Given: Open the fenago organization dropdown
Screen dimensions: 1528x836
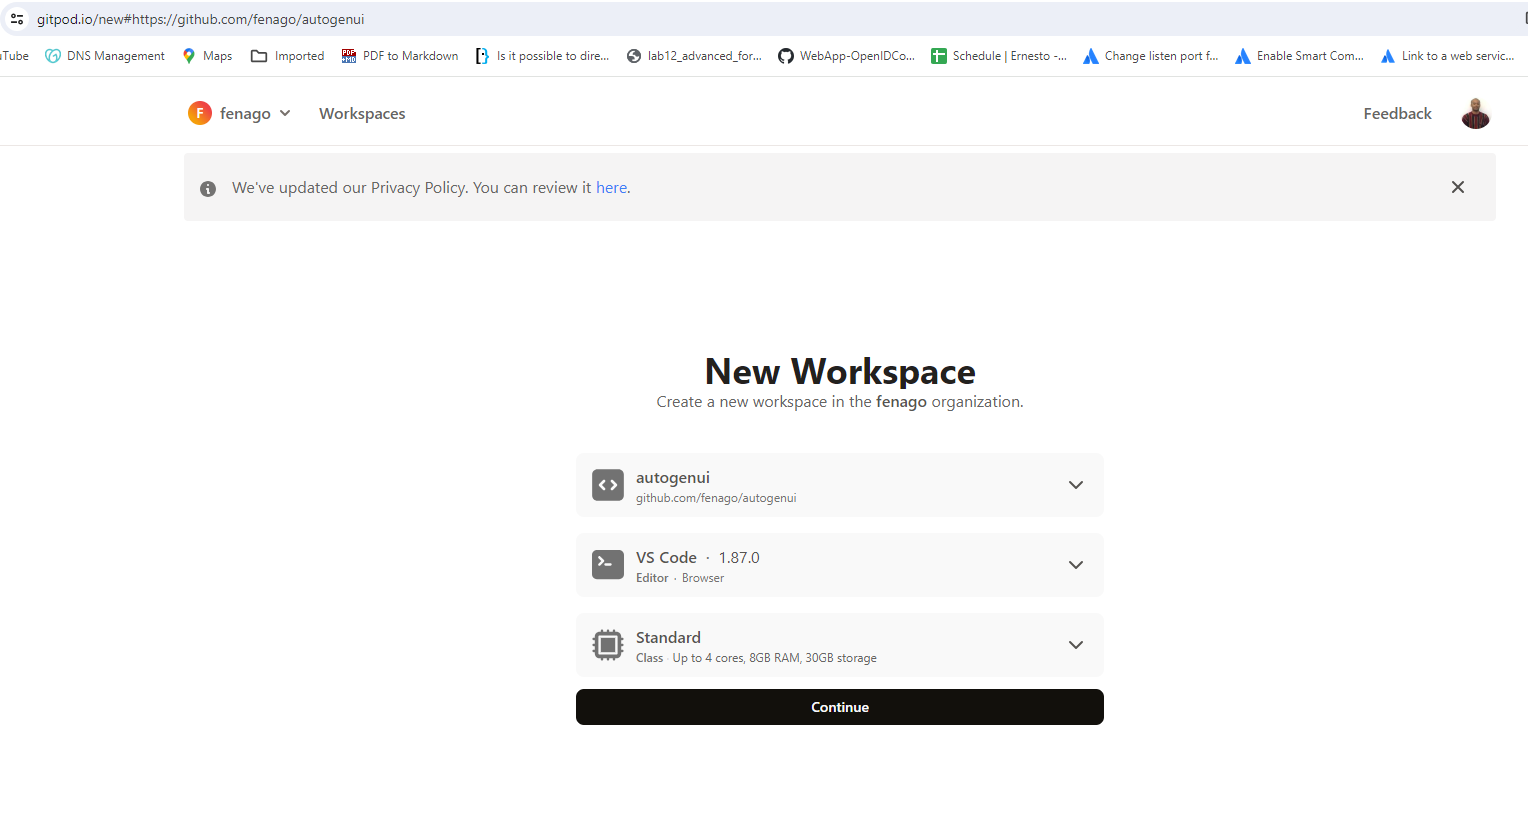Looking at the screenshot, I should [241, 113].
